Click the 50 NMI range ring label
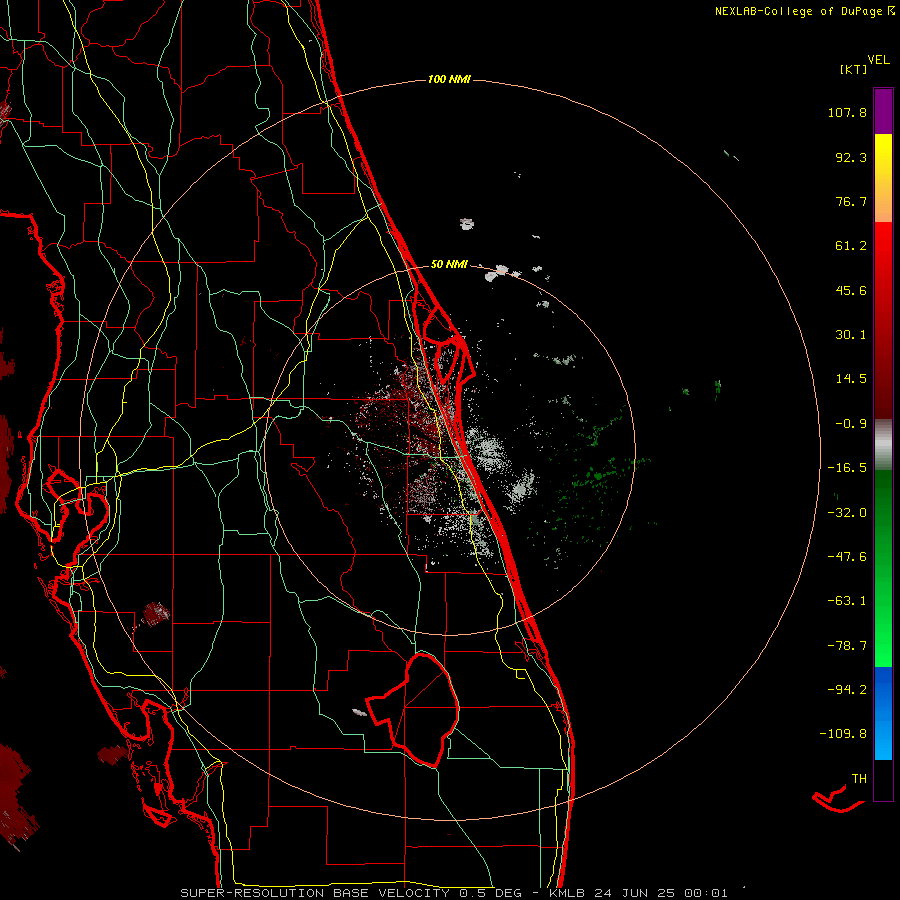Screen dimensions: 900x900 449,265
